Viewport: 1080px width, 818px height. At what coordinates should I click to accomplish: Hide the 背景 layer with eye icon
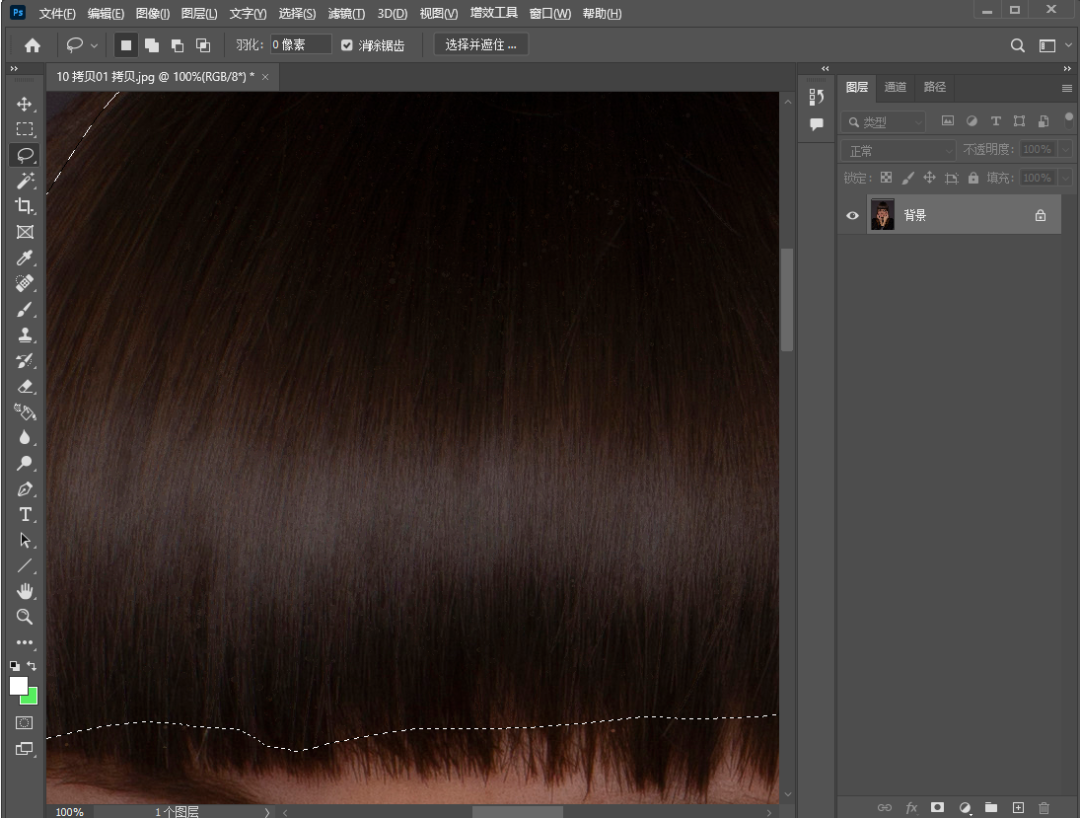click(x=853, y=215)
